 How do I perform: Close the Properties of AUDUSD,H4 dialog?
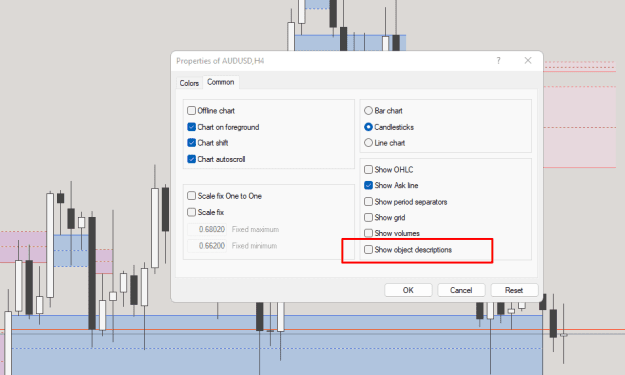[x=528, y=61]
